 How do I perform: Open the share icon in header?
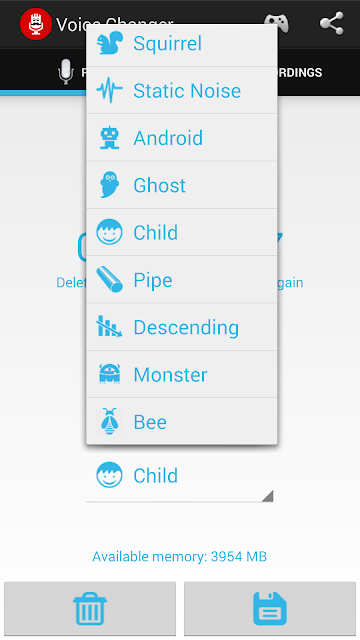coord(331,24)
